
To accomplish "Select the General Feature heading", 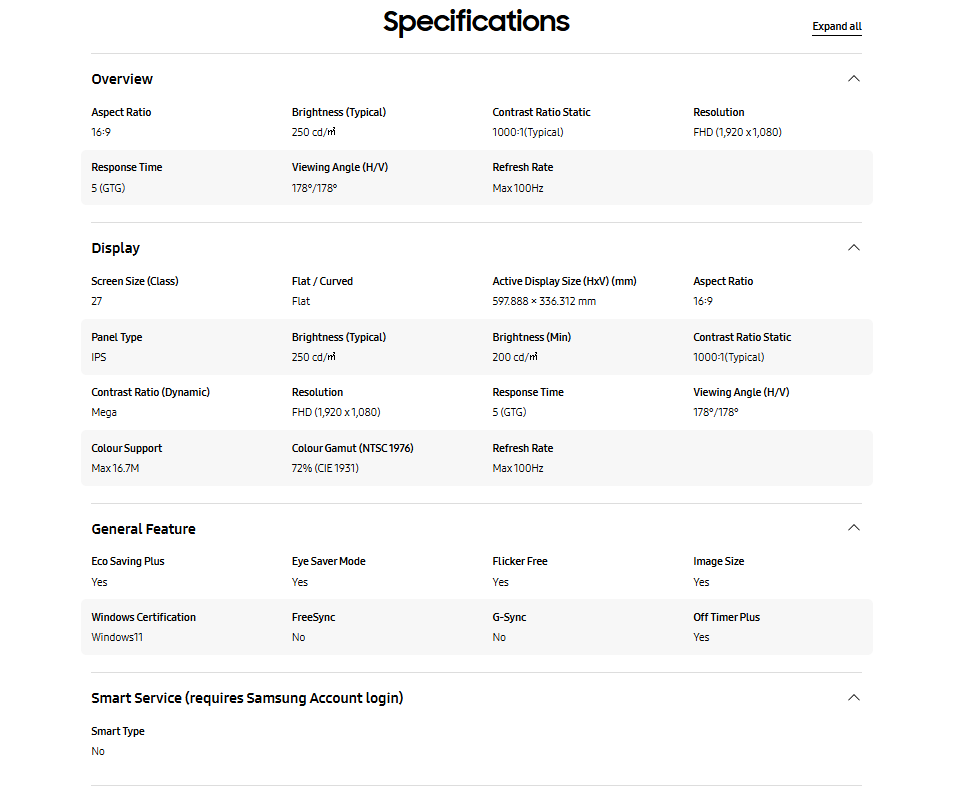I will point(143,529).
